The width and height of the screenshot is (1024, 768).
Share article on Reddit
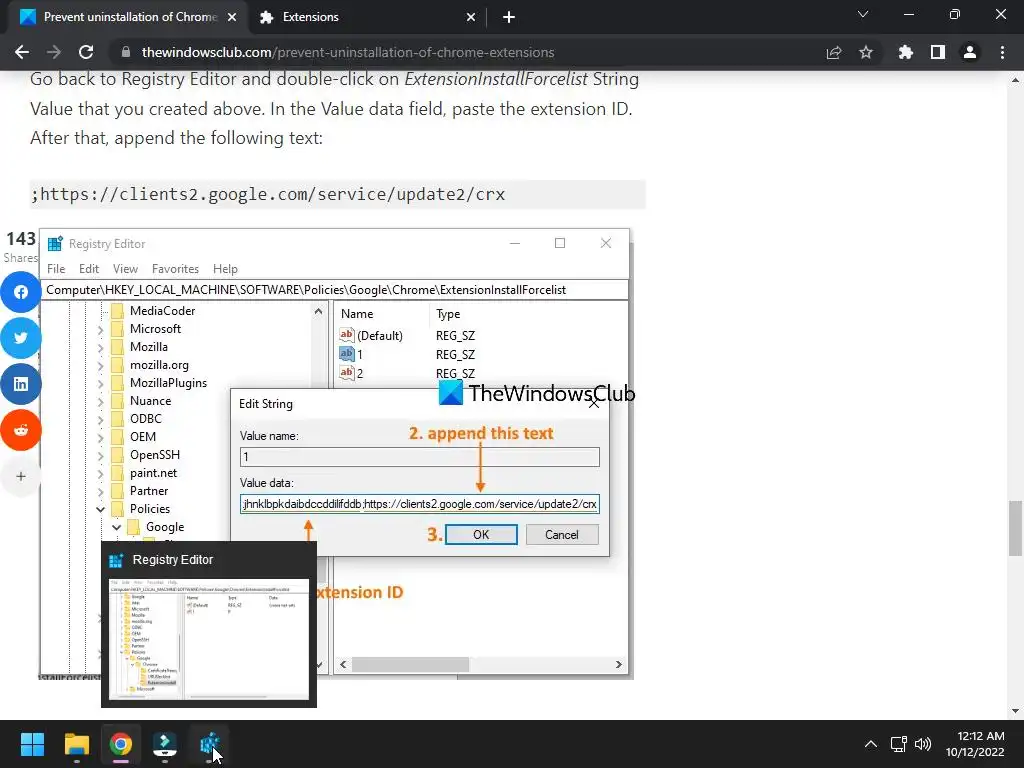coord(21,430)
